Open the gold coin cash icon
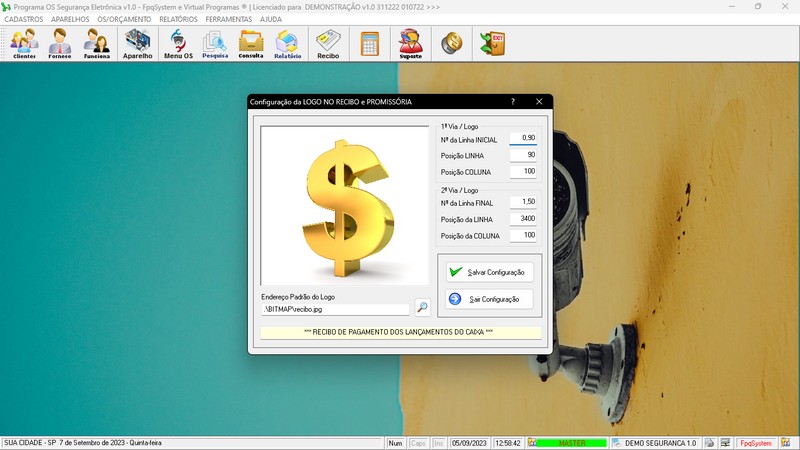Viewport: 800px width, 450px height. click(452, 43)
